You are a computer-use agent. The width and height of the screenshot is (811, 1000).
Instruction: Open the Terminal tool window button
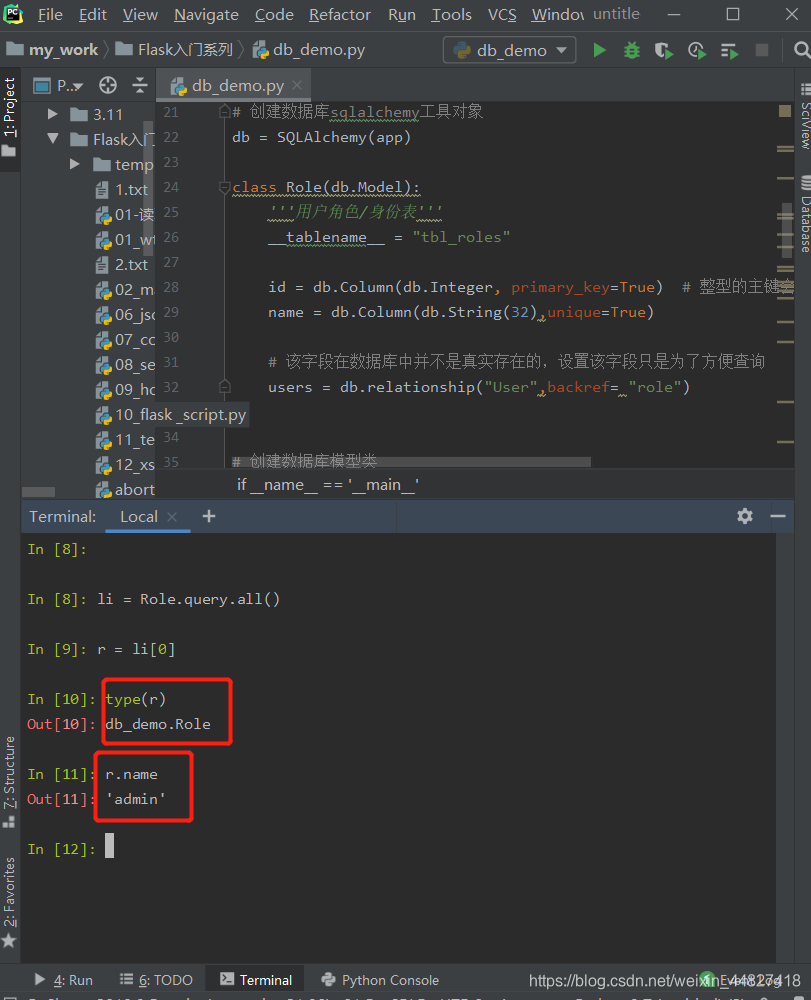(256, 980)
